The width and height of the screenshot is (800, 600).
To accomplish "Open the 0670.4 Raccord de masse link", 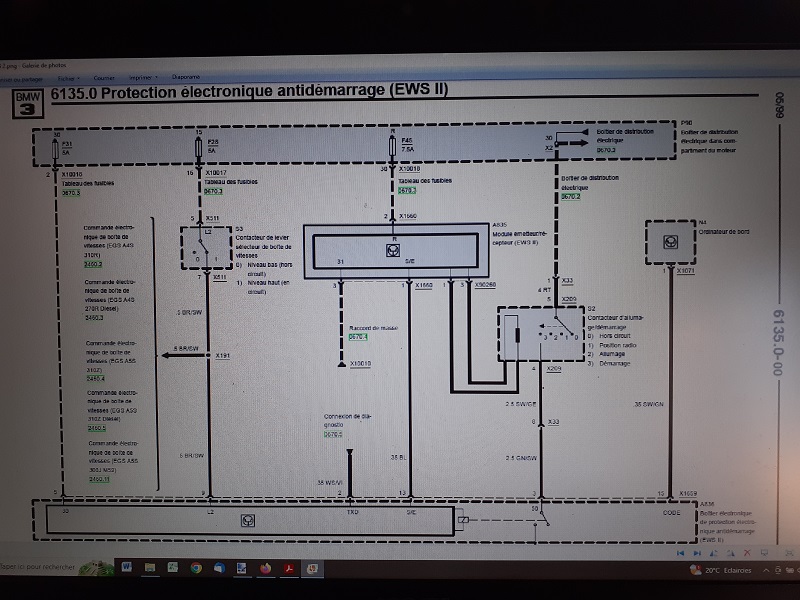I will [358, 337].
